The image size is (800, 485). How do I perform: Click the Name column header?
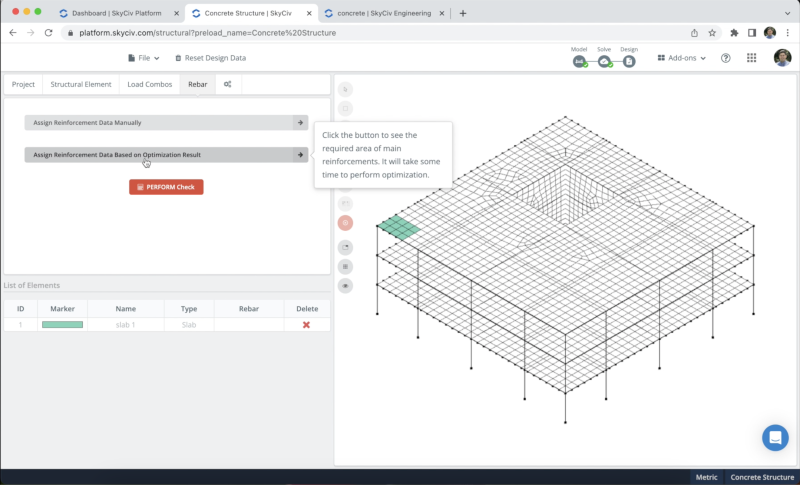pos(126,309)
